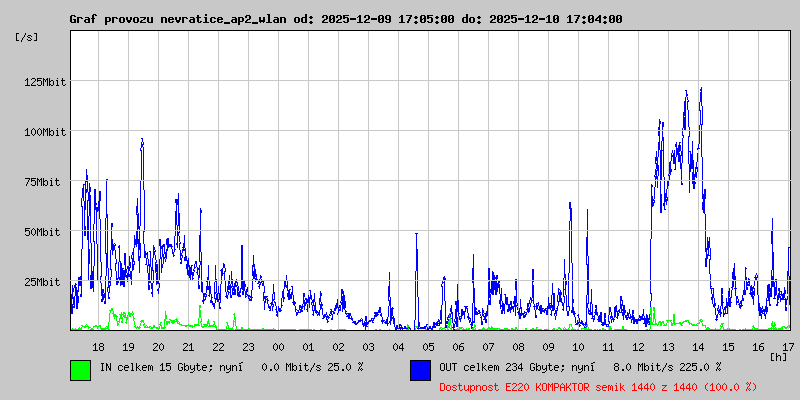Viewport: 800px width, 400px height.
Task: Click the start date '2025-12-09 17:05:00' in title
Action: click(x=388, y=19)
